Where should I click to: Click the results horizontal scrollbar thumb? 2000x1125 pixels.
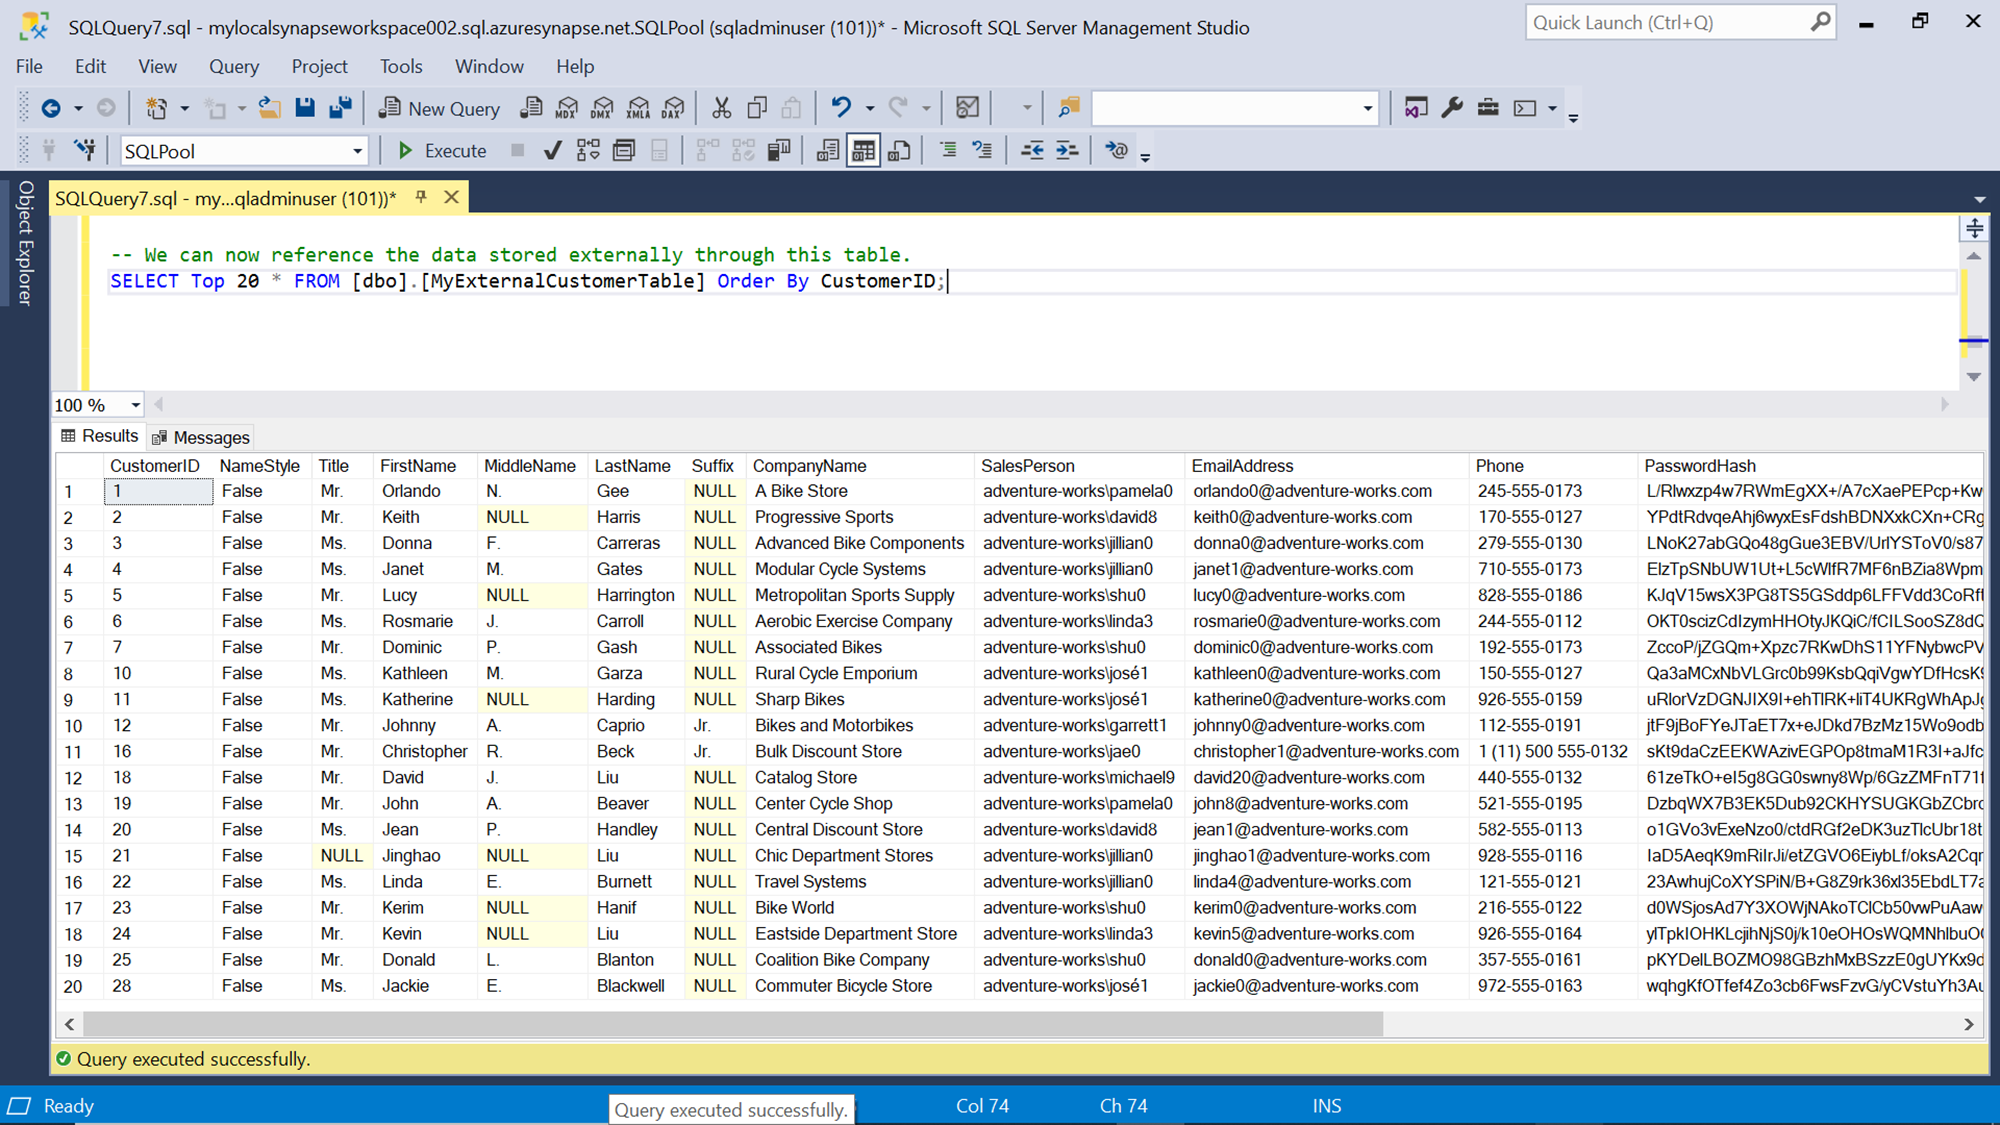pos(732,1024)
